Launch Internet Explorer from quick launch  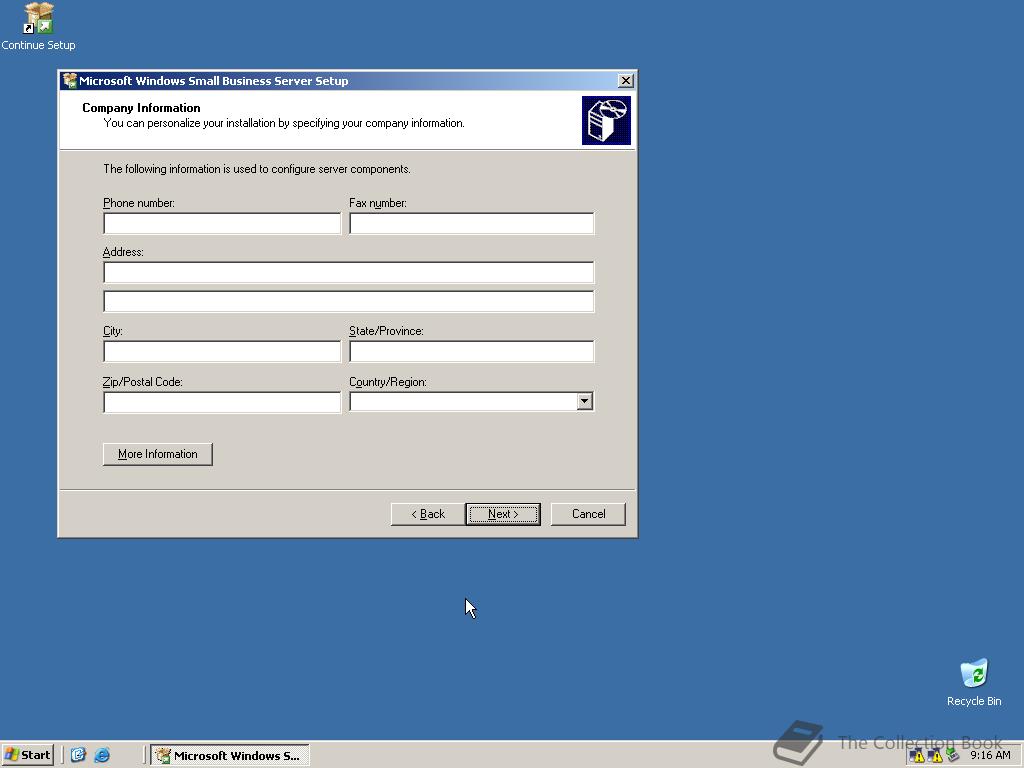(x=102, y=755)
